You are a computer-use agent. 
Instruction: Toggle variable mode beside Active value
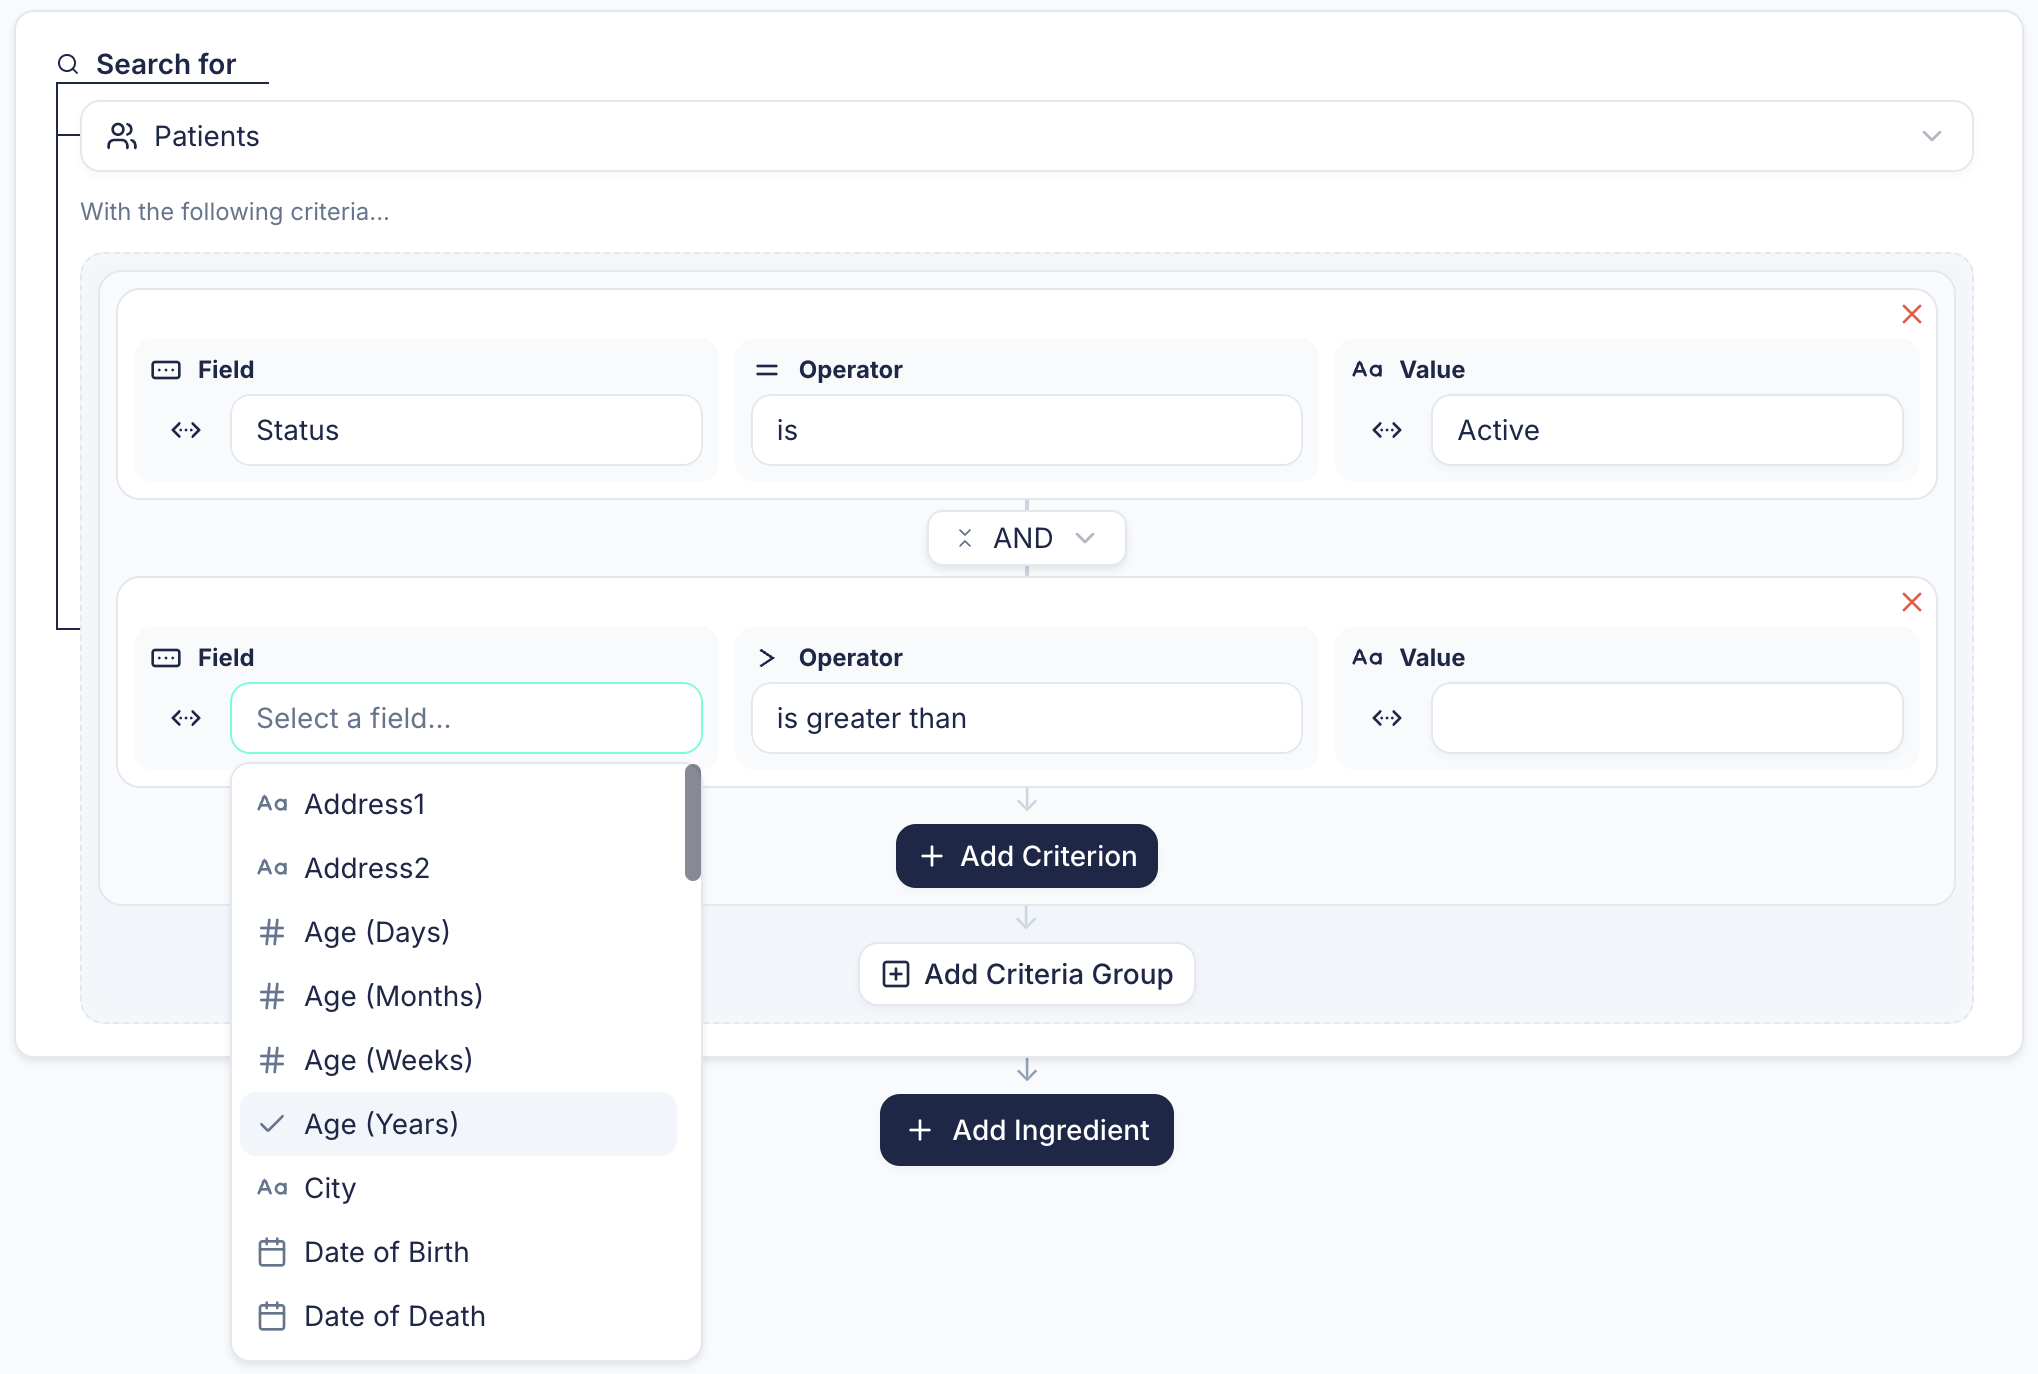coord(1386,430)
